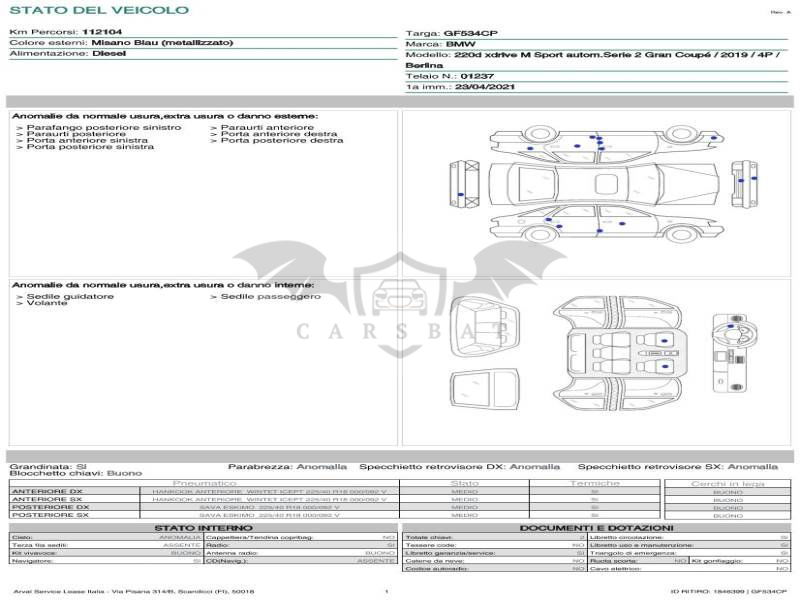Click the DOCUMENTI E DOTAZIONI section header
Screen dimensions: 800x600
click(x=596, y=527)
